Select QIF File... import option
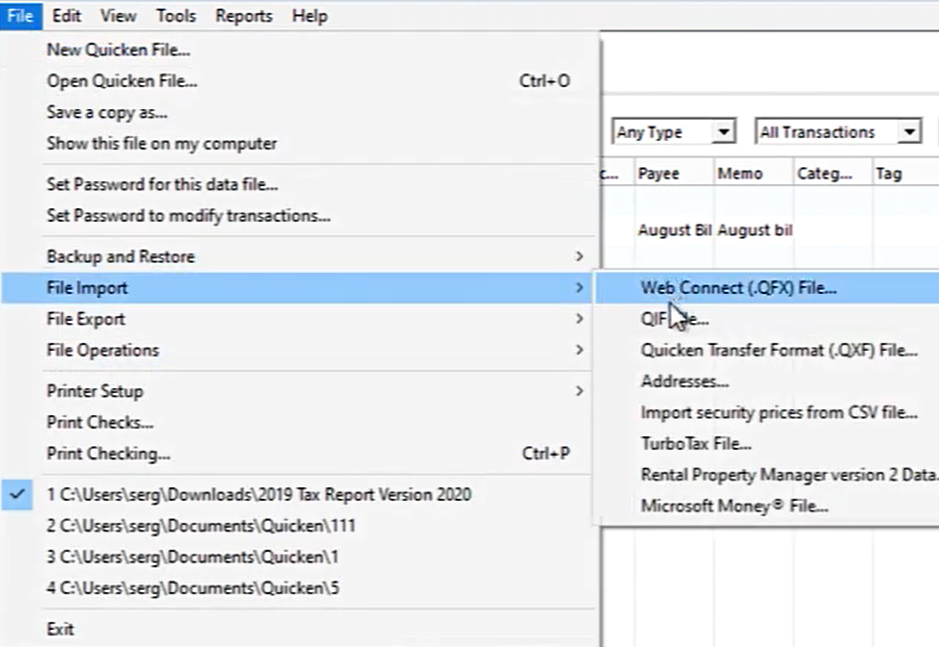 [x=767, y=319]
